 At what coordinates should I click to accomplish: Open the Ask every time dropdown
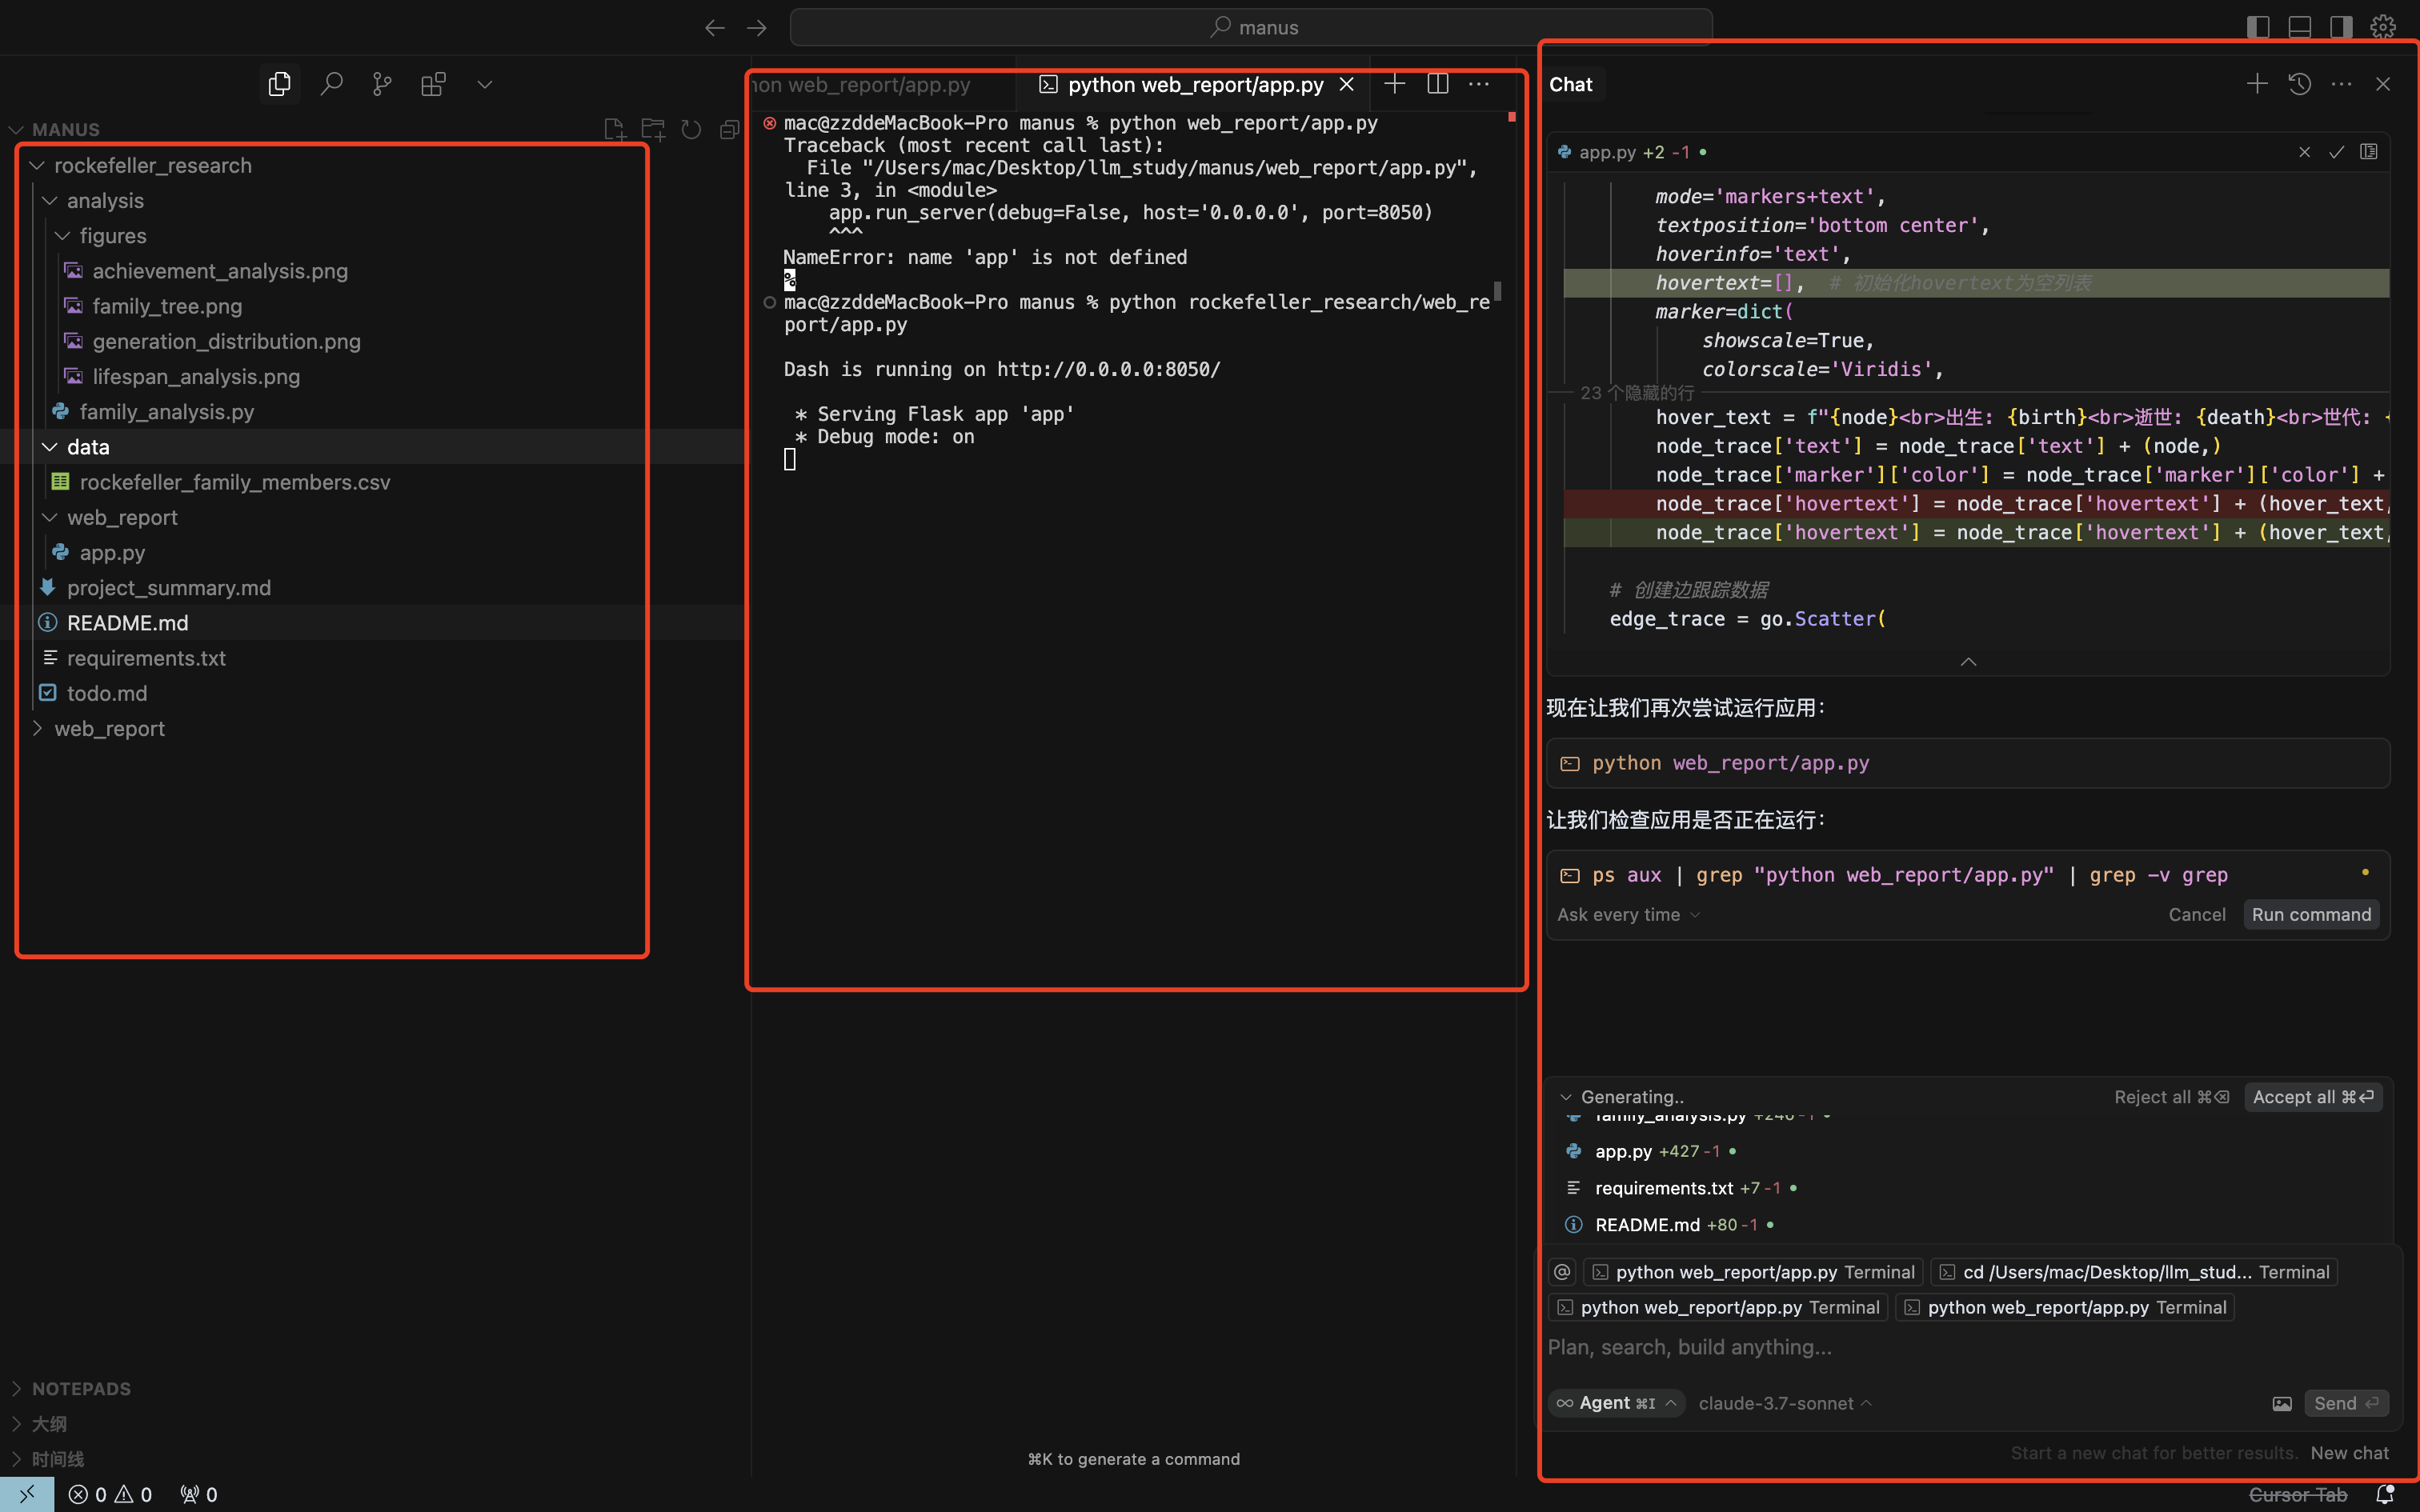pos(1627,914)
